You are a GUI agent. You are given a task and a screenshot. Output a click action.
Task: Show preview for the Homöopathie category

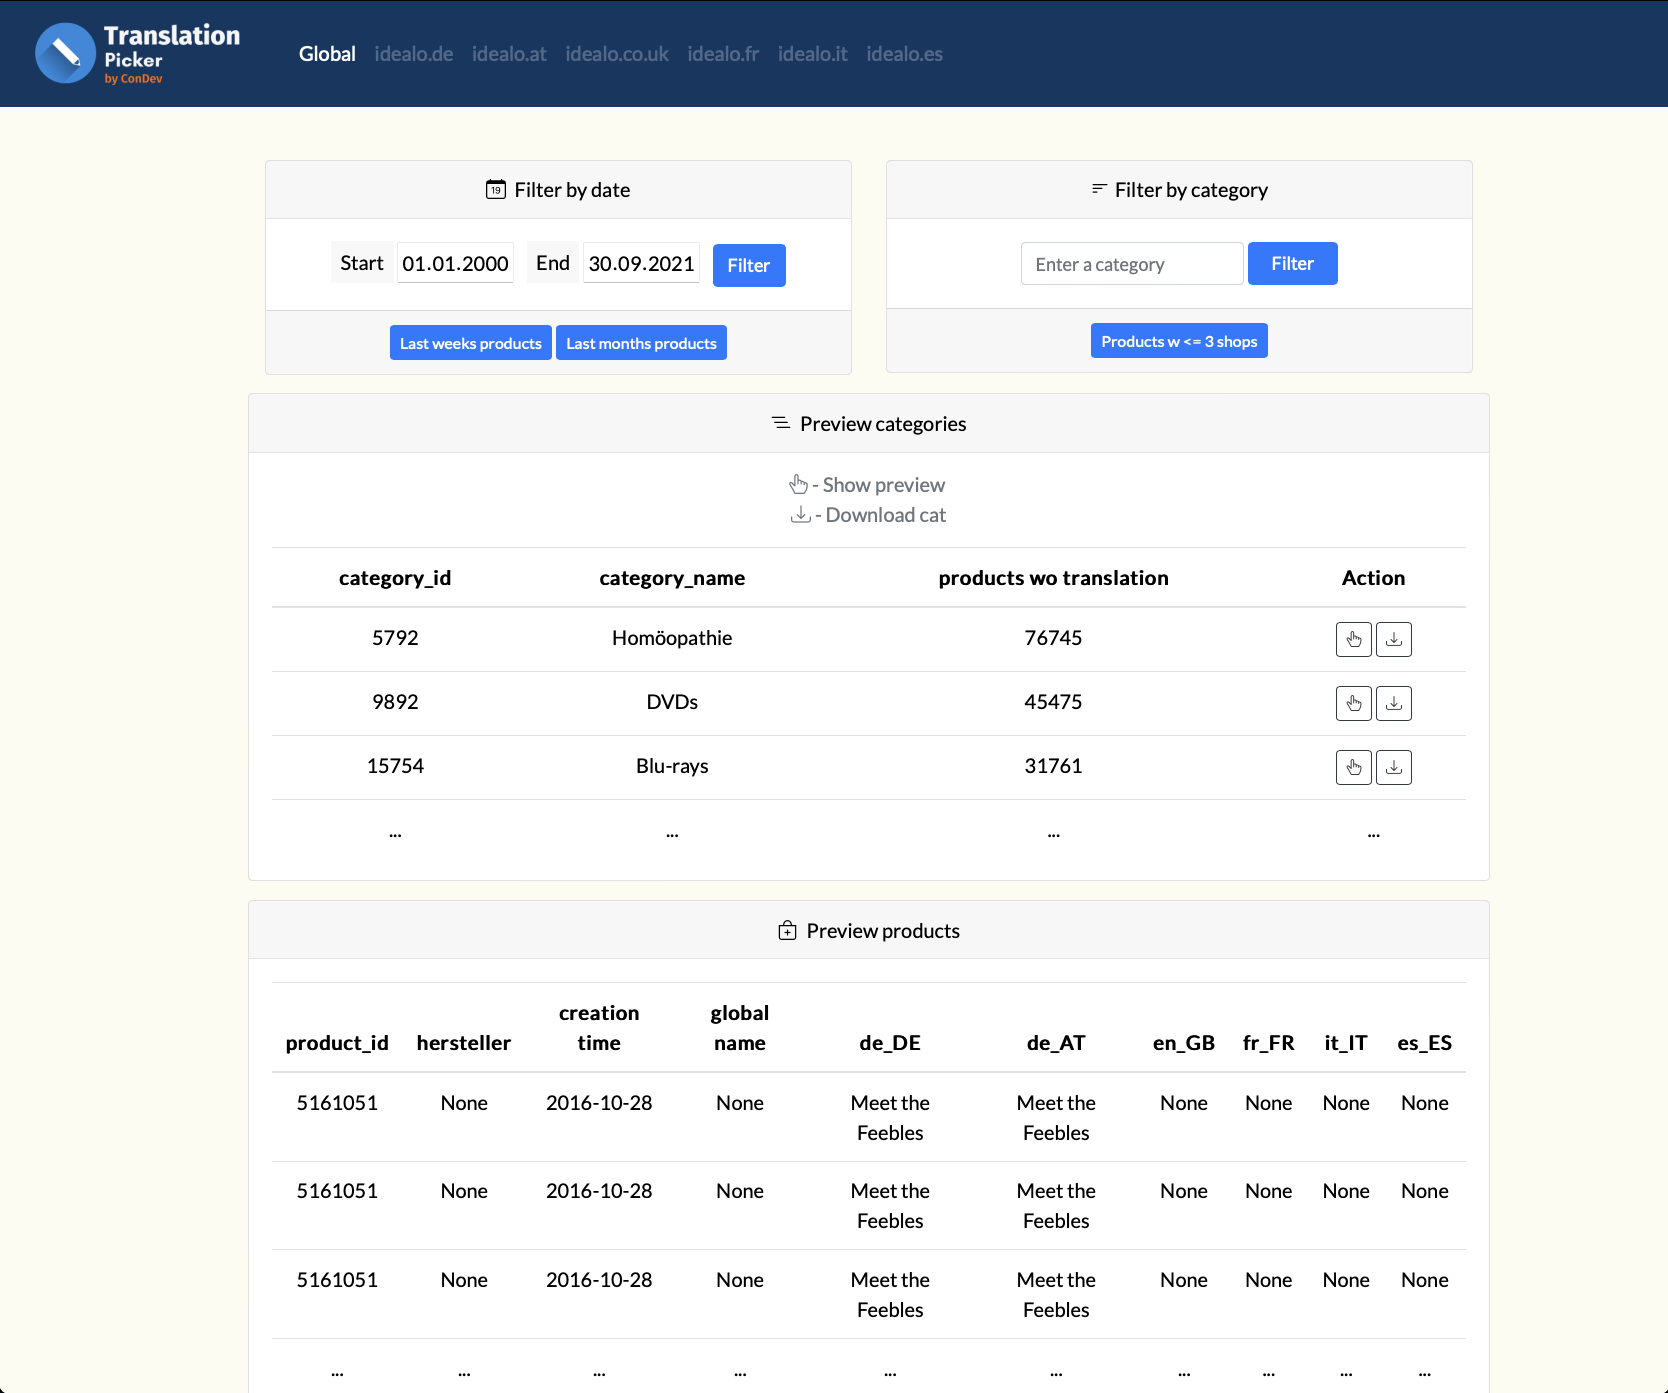[1354, 639]
